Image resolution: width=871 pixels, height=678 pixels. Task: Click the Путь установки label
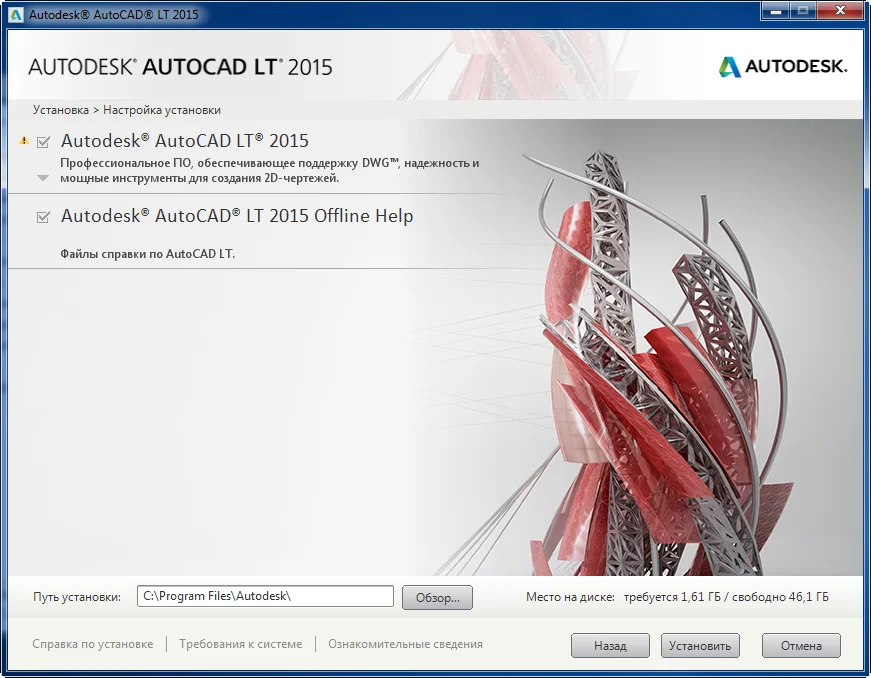coord(77,597)
